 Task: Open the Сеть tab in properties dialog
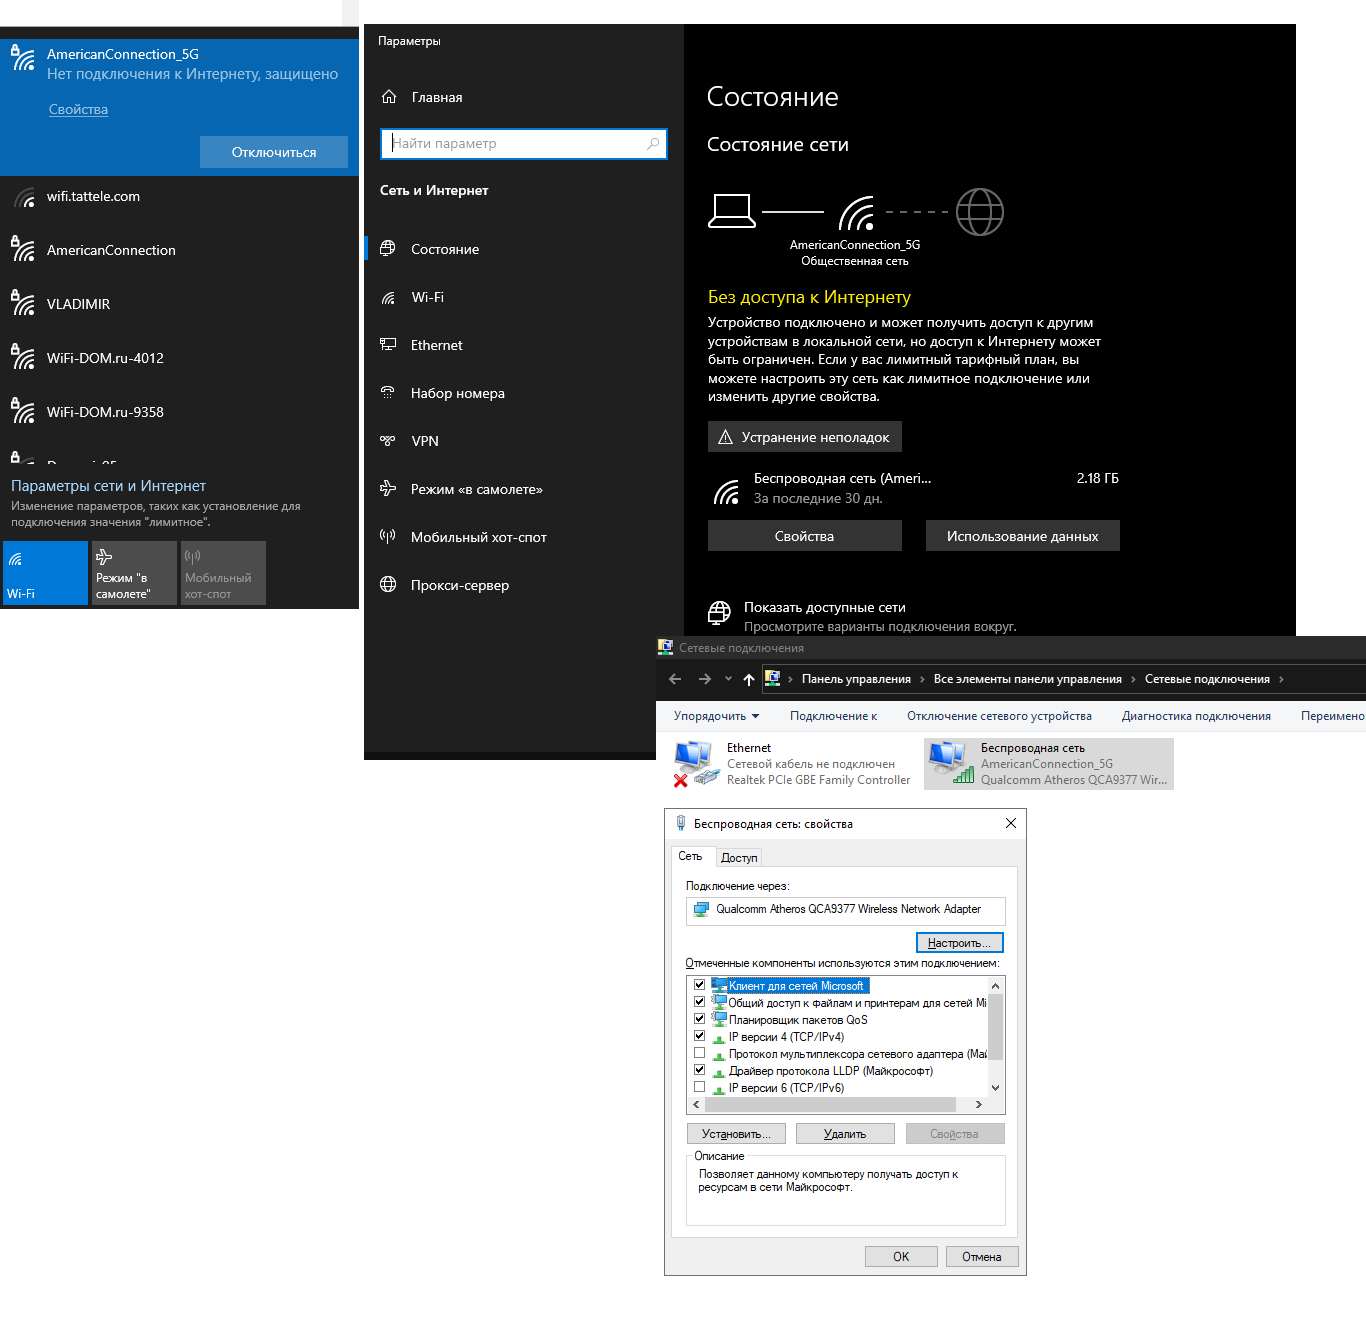pyautogui.click(x=691, y=856)
